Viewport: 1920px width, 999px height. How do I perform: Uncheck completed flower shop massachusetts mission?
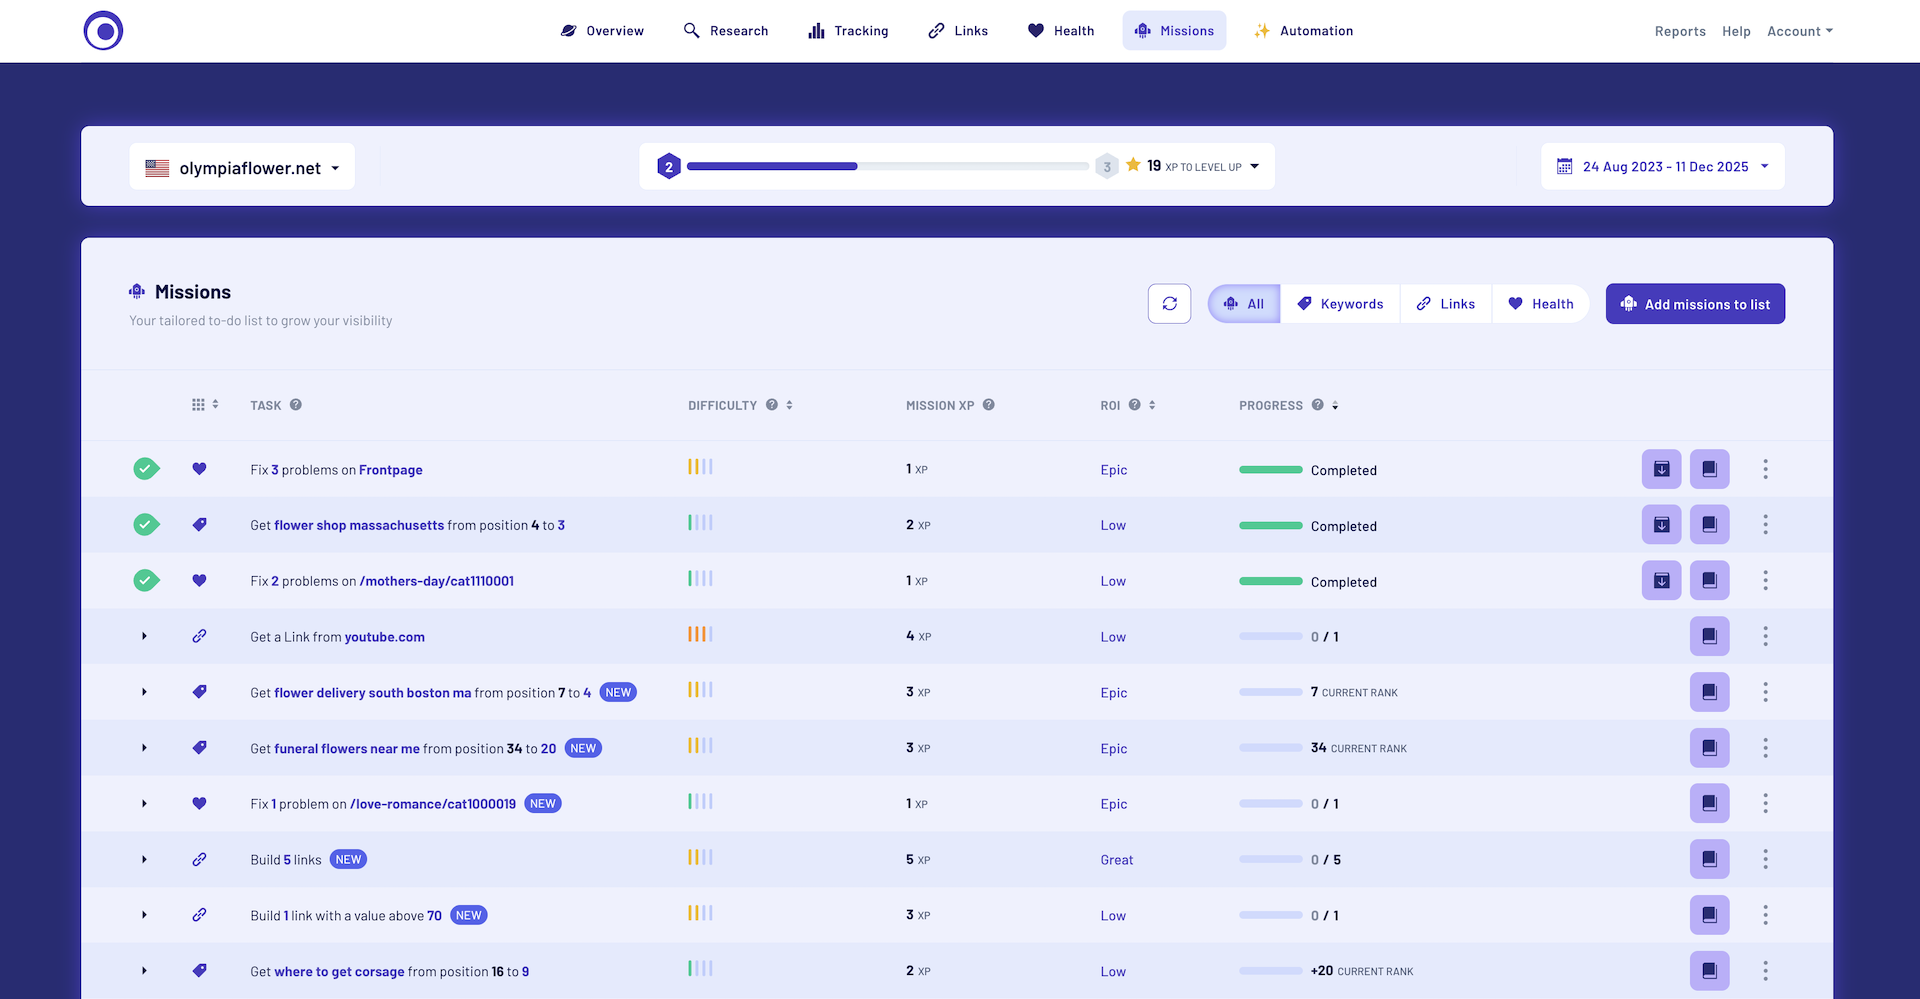[x=146, y=525]
